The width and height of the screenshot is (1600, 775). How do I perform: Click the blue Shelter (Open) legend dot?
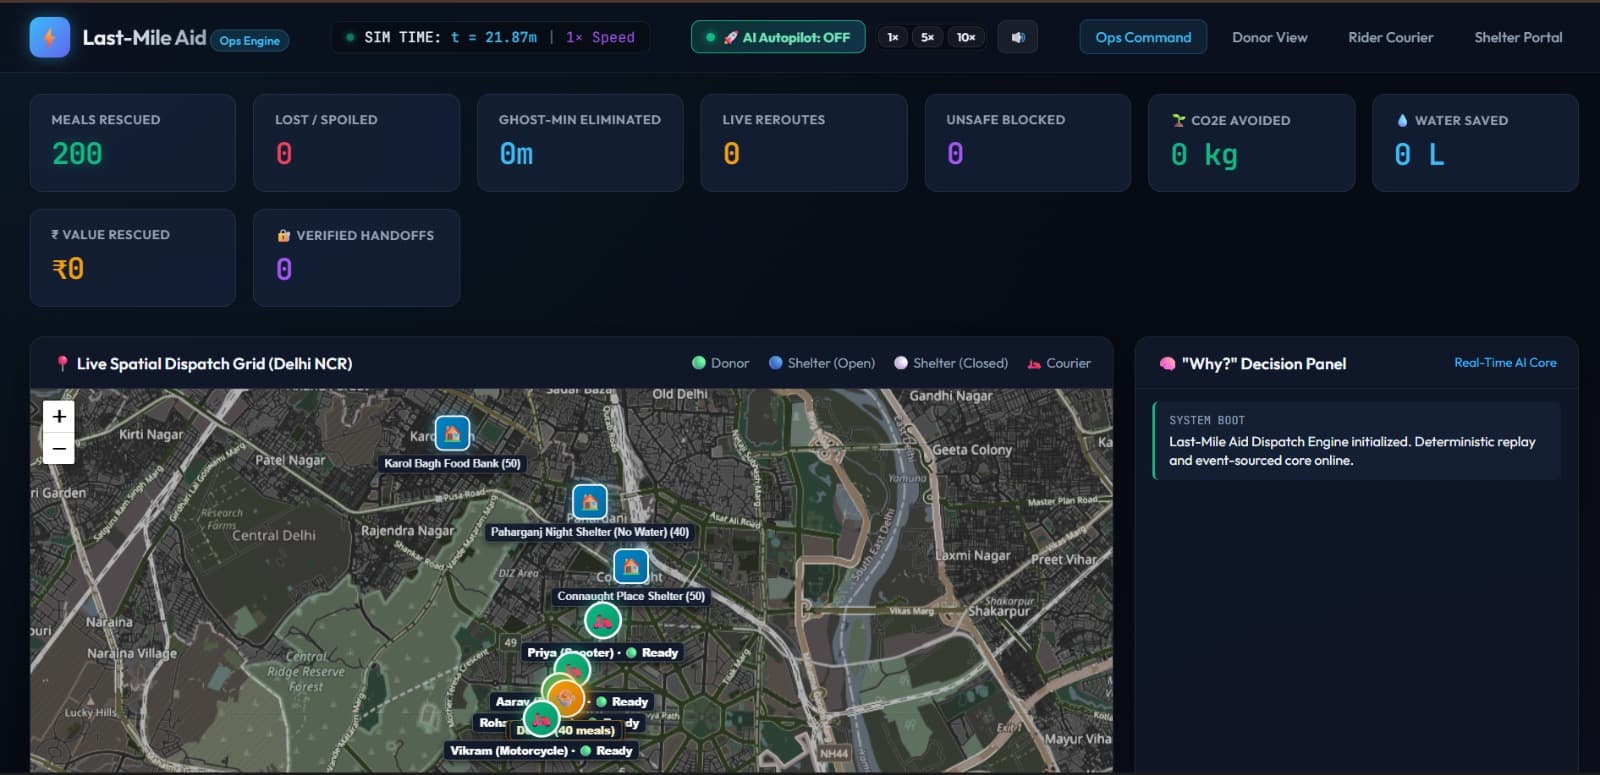775,363
